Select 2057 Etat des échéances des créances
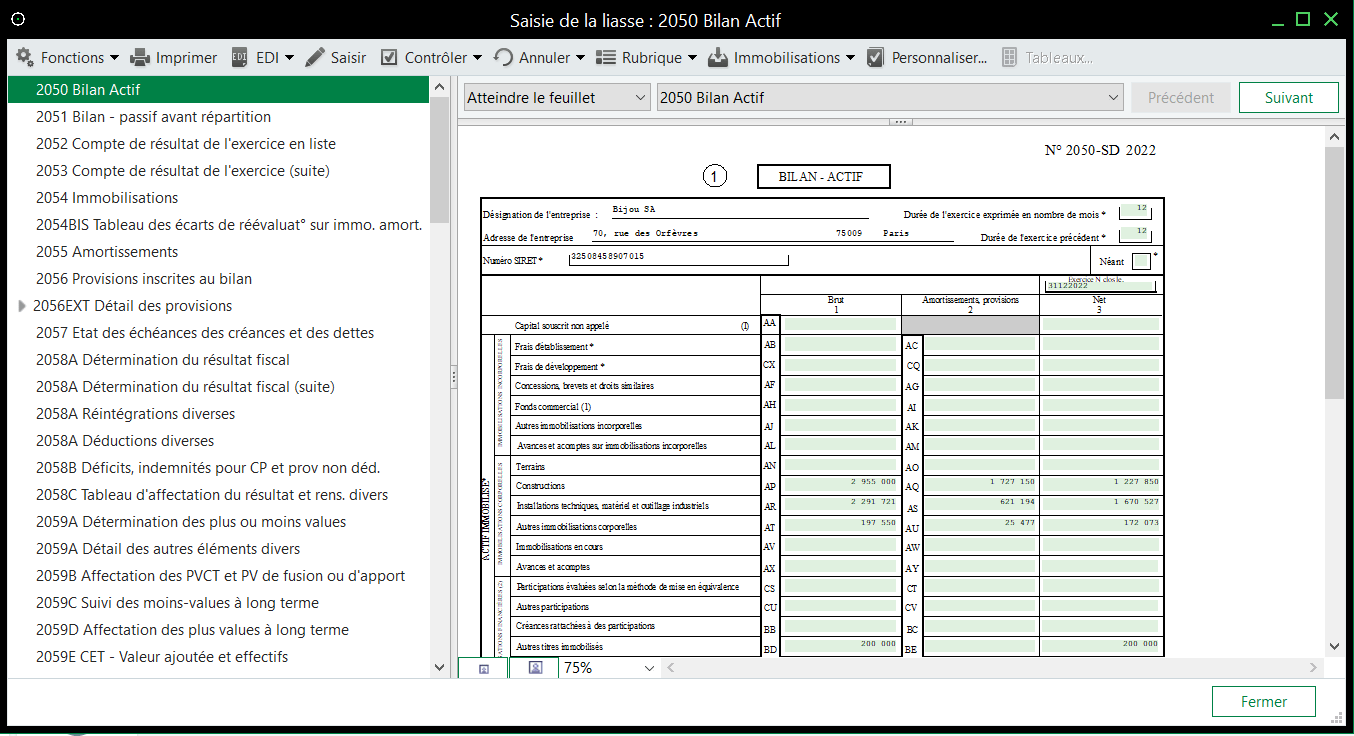Viewport: 1354px width, 736px height. click(x=219, y=333)
